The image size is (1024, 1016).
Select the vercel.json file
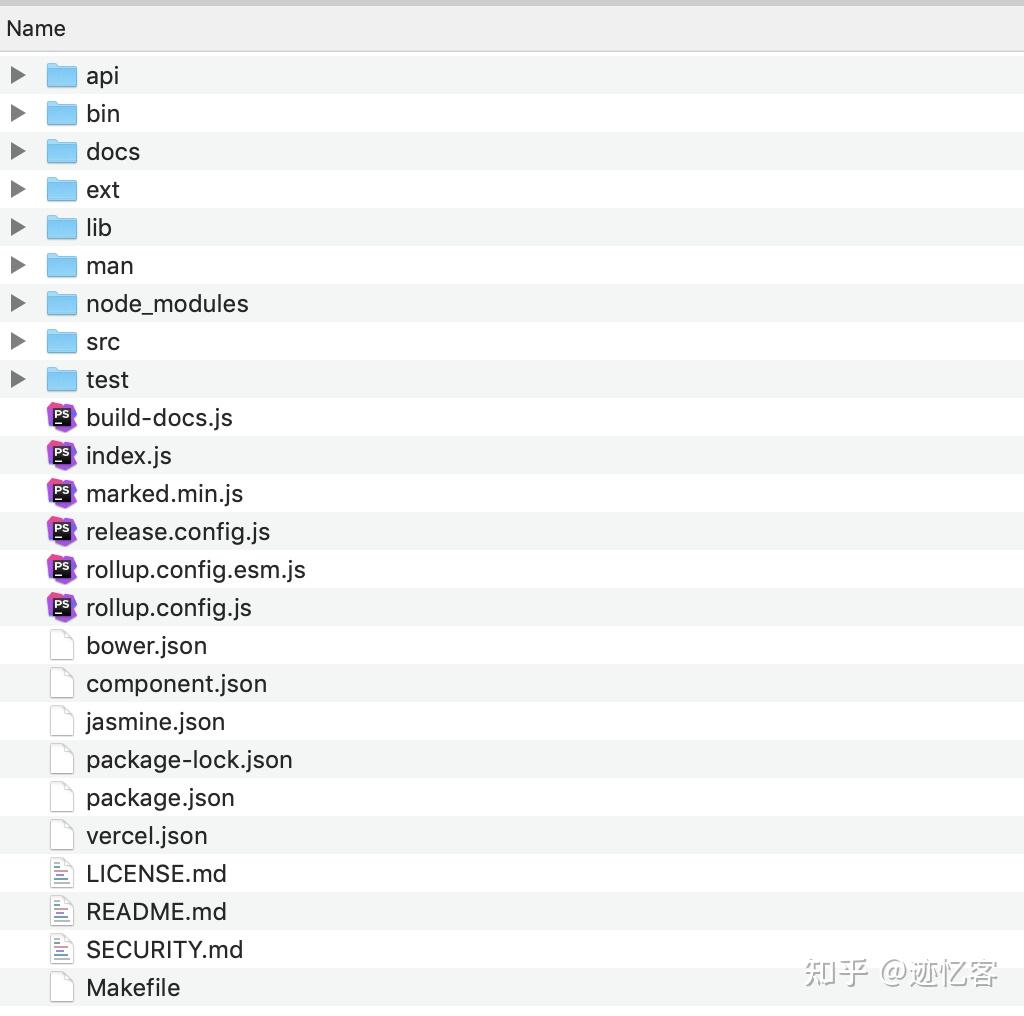[146, 835]
